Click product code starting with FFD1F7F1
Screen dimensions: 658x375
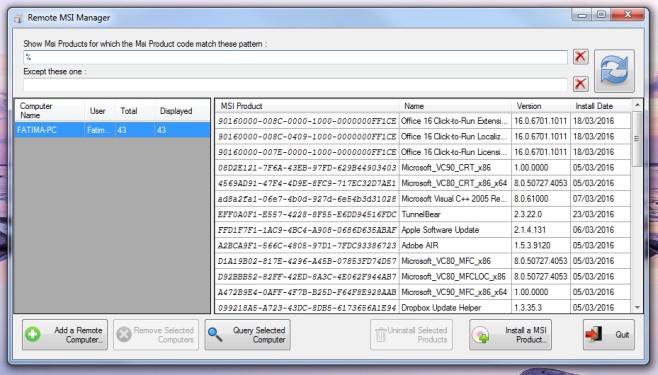[x=307, y=230]
